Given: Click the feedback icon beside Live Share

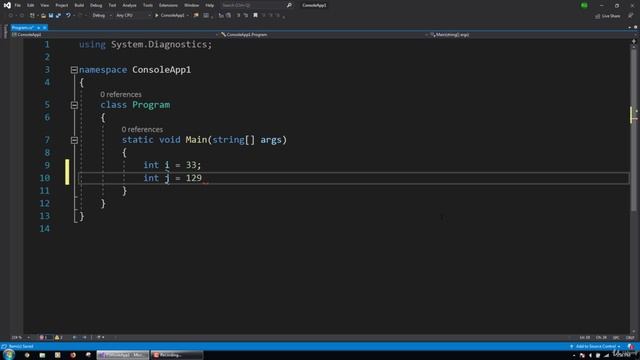Looking at the screenshot, I should [x=631, y=16].
